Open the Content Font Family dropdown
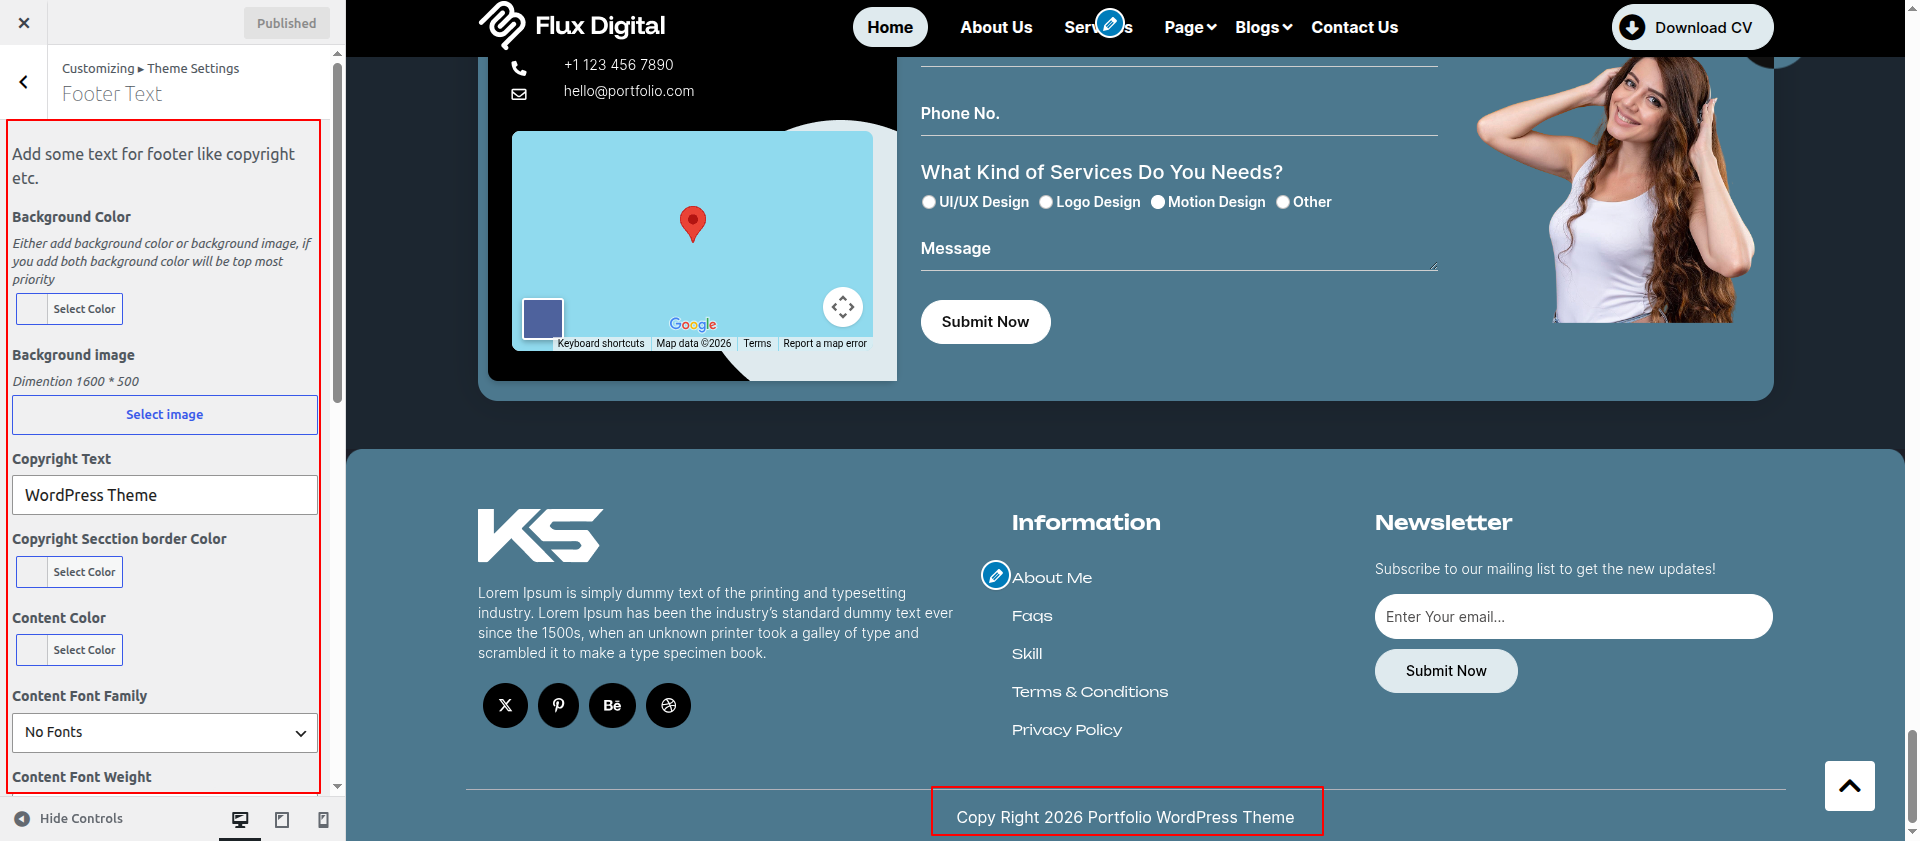Viewport: 1920px width, 841px height. 165,733
